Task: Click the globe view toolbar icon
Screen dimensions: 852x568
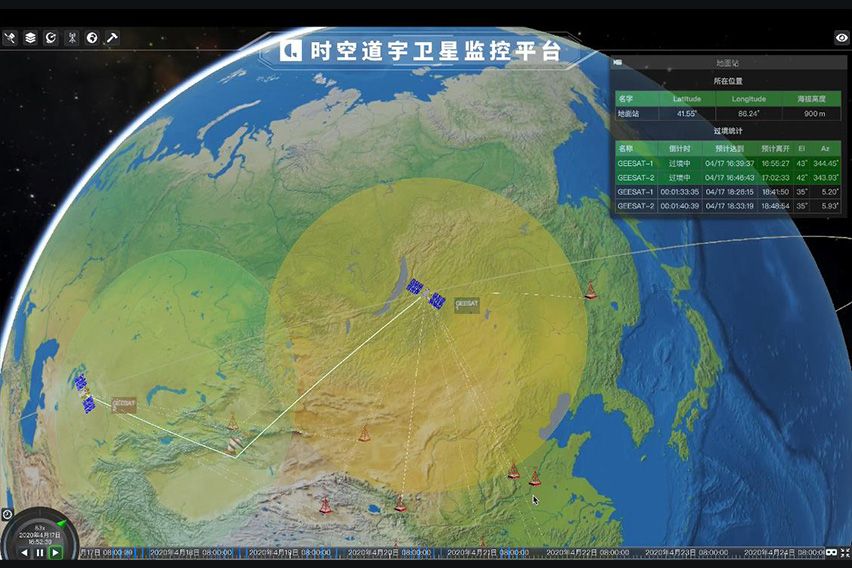Action: [92, 38]
